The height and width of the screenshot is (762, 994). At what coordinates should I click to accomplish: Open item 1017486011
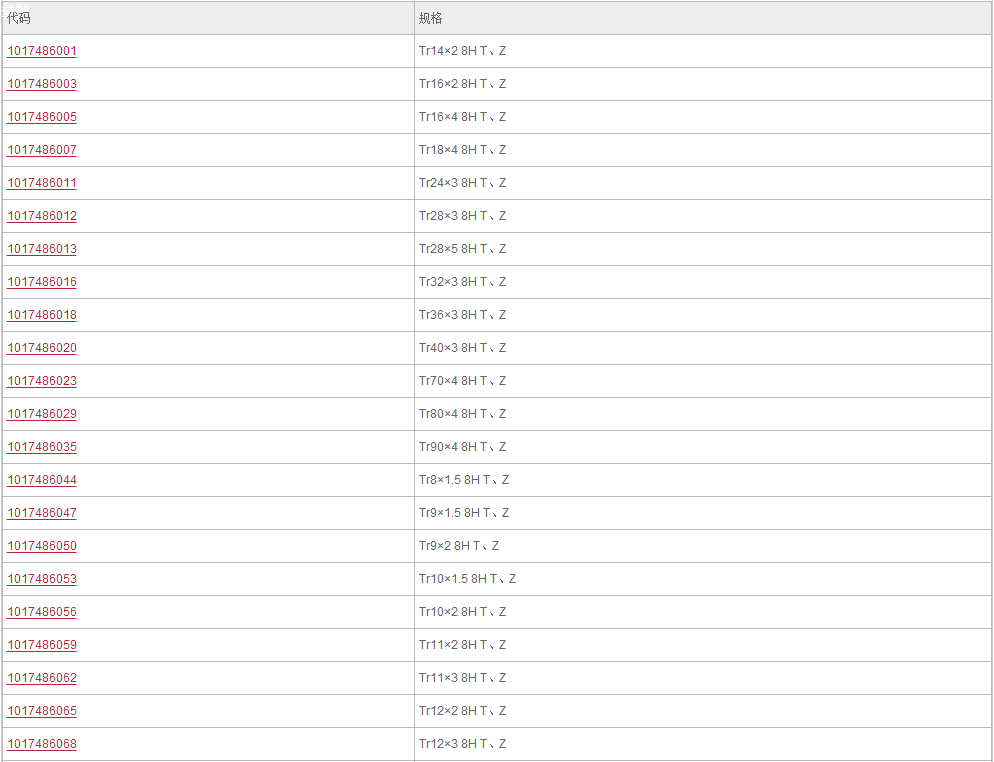42,183
